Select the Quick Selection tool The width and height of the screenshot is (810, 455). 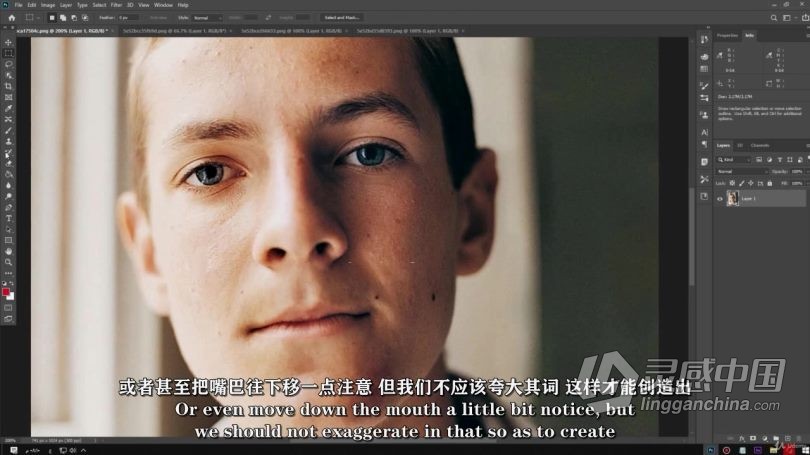tap(8, 75)
